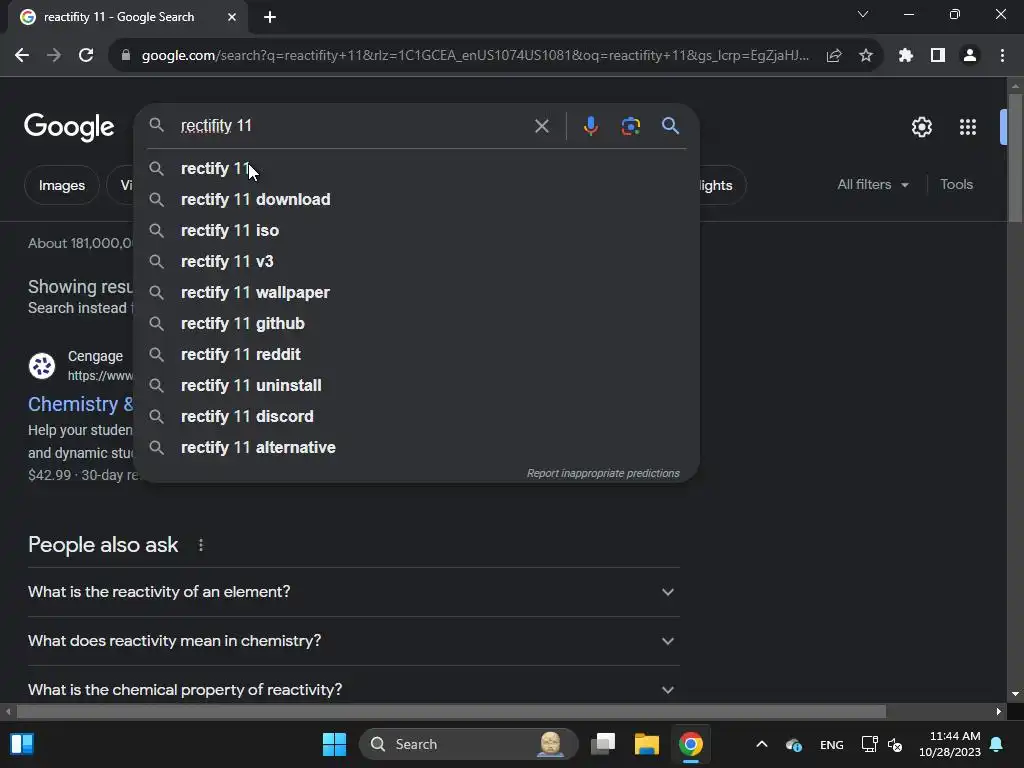
Task: Open the network and volume flyout
Action: coord(882,744)
